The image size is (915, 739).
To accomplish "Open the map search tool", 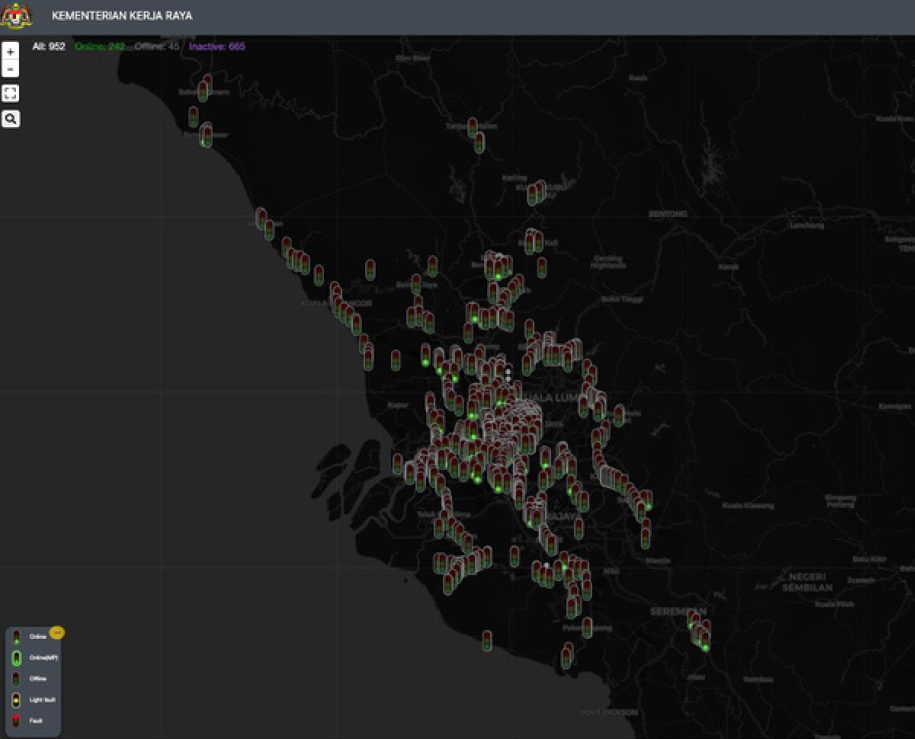I will (x=10, y=119).
